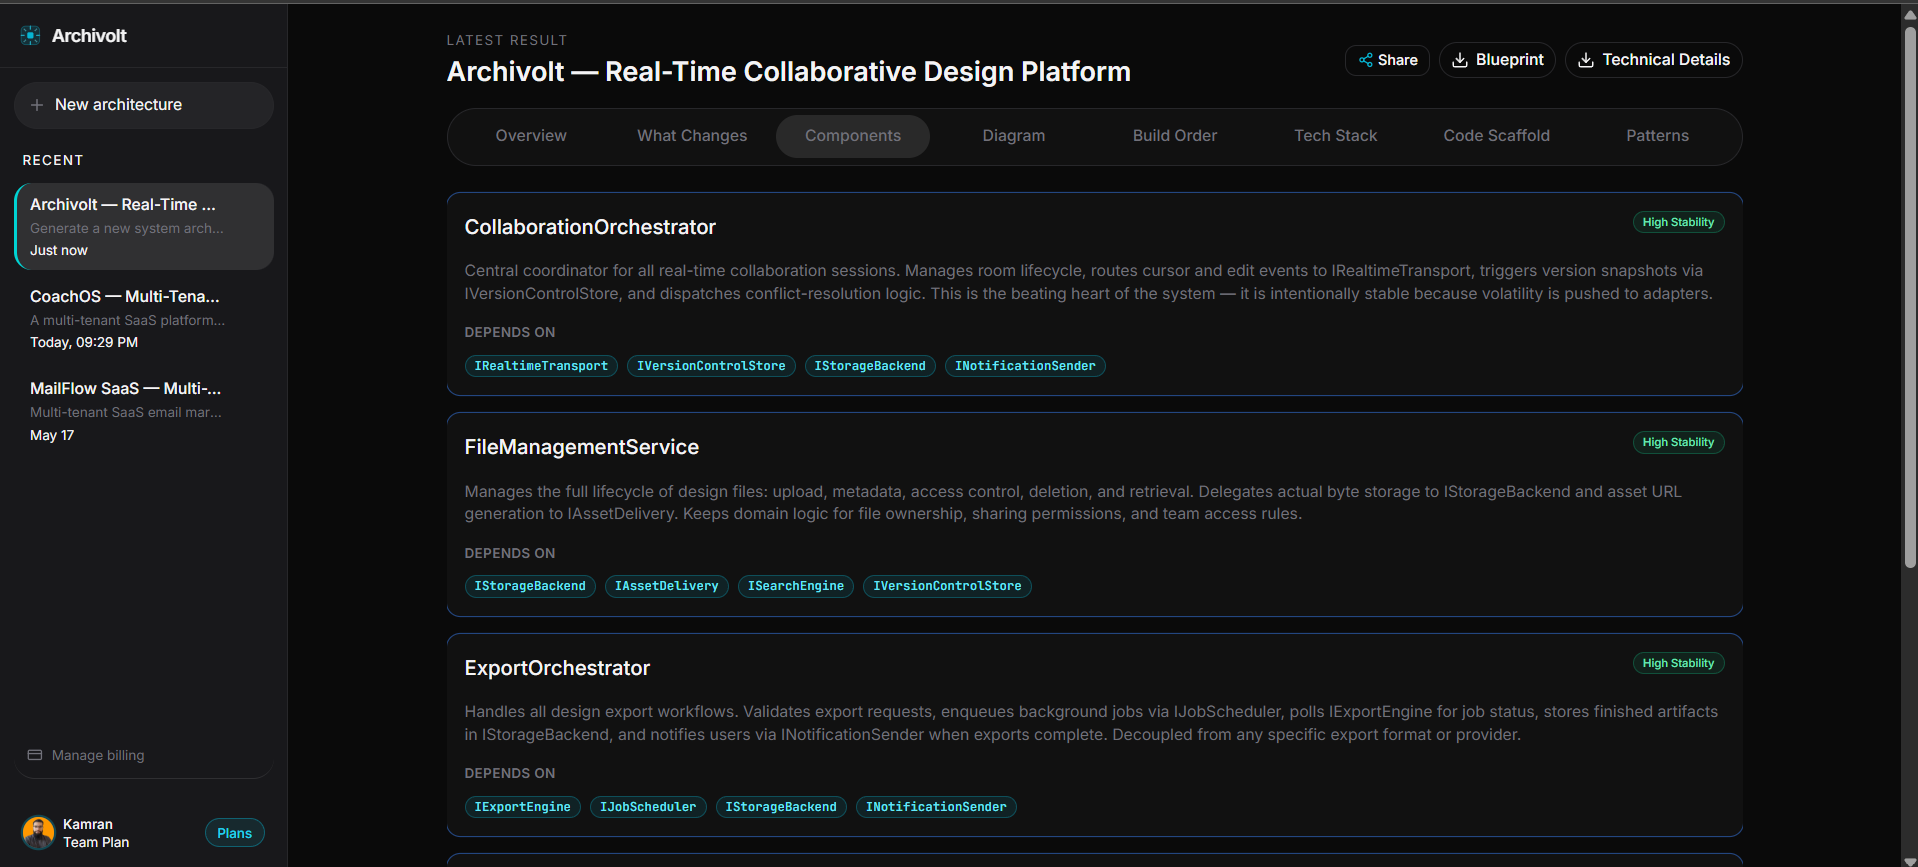The height and width of the screenshot is (867, 1918).
Task: Click the Archivolt logo icon
Action: (31, 36)
